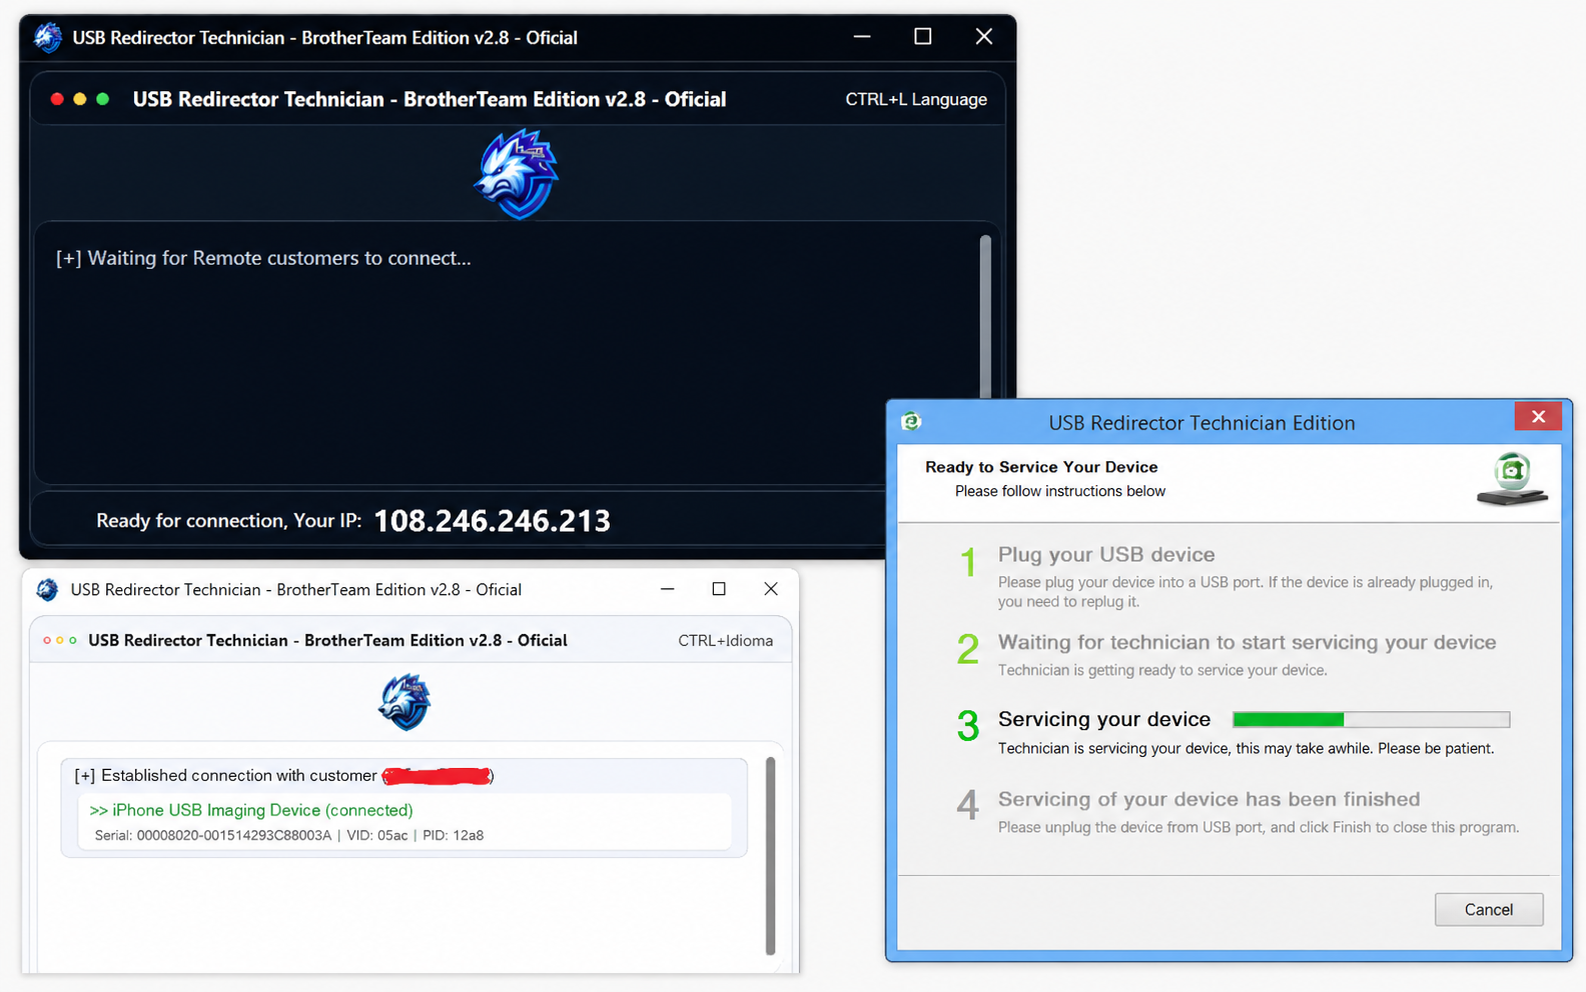The width and height of the screenshot is (1586, 992).
Task: Minimize the light BrotherTeam technician window
Action: click(x=667, y=589)
